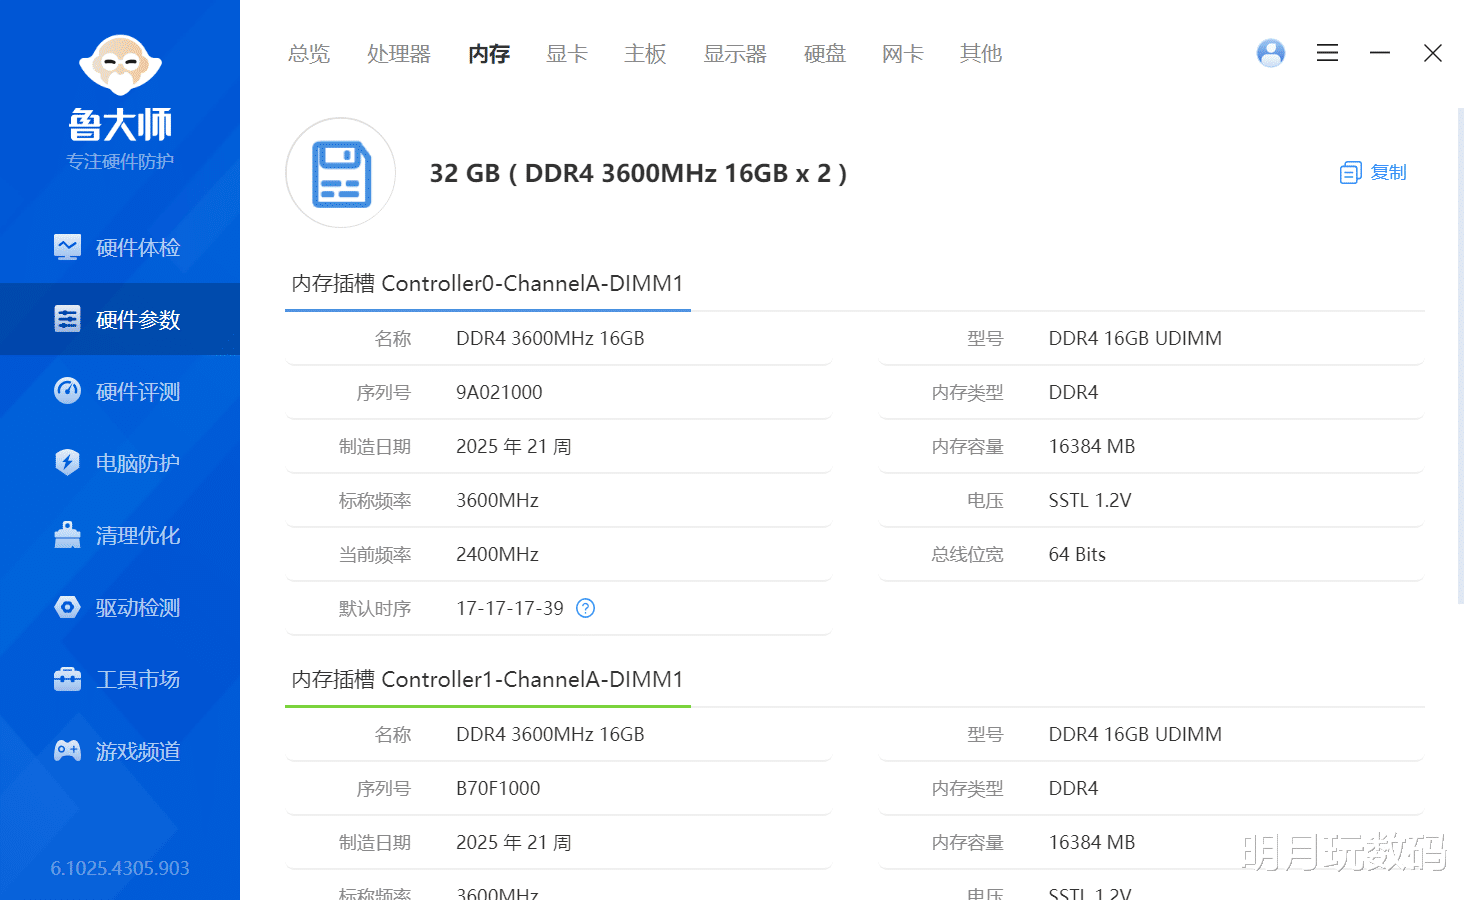The image size is (1470, 900).
Task: Click 内存类型 DDR4 under Controller1
Action: (x=1073, y=788)
